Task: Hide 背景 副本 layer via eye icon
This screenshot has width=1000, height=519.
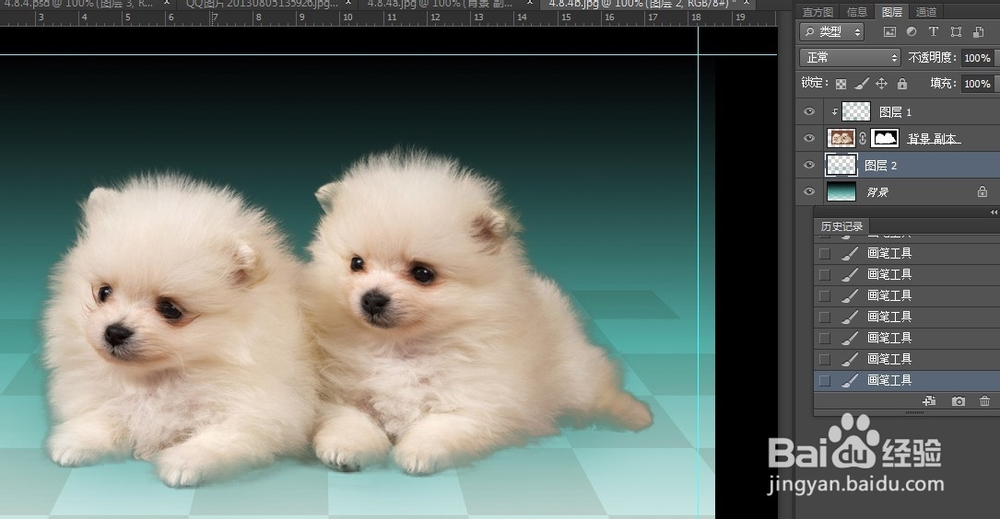Action: 809,138
